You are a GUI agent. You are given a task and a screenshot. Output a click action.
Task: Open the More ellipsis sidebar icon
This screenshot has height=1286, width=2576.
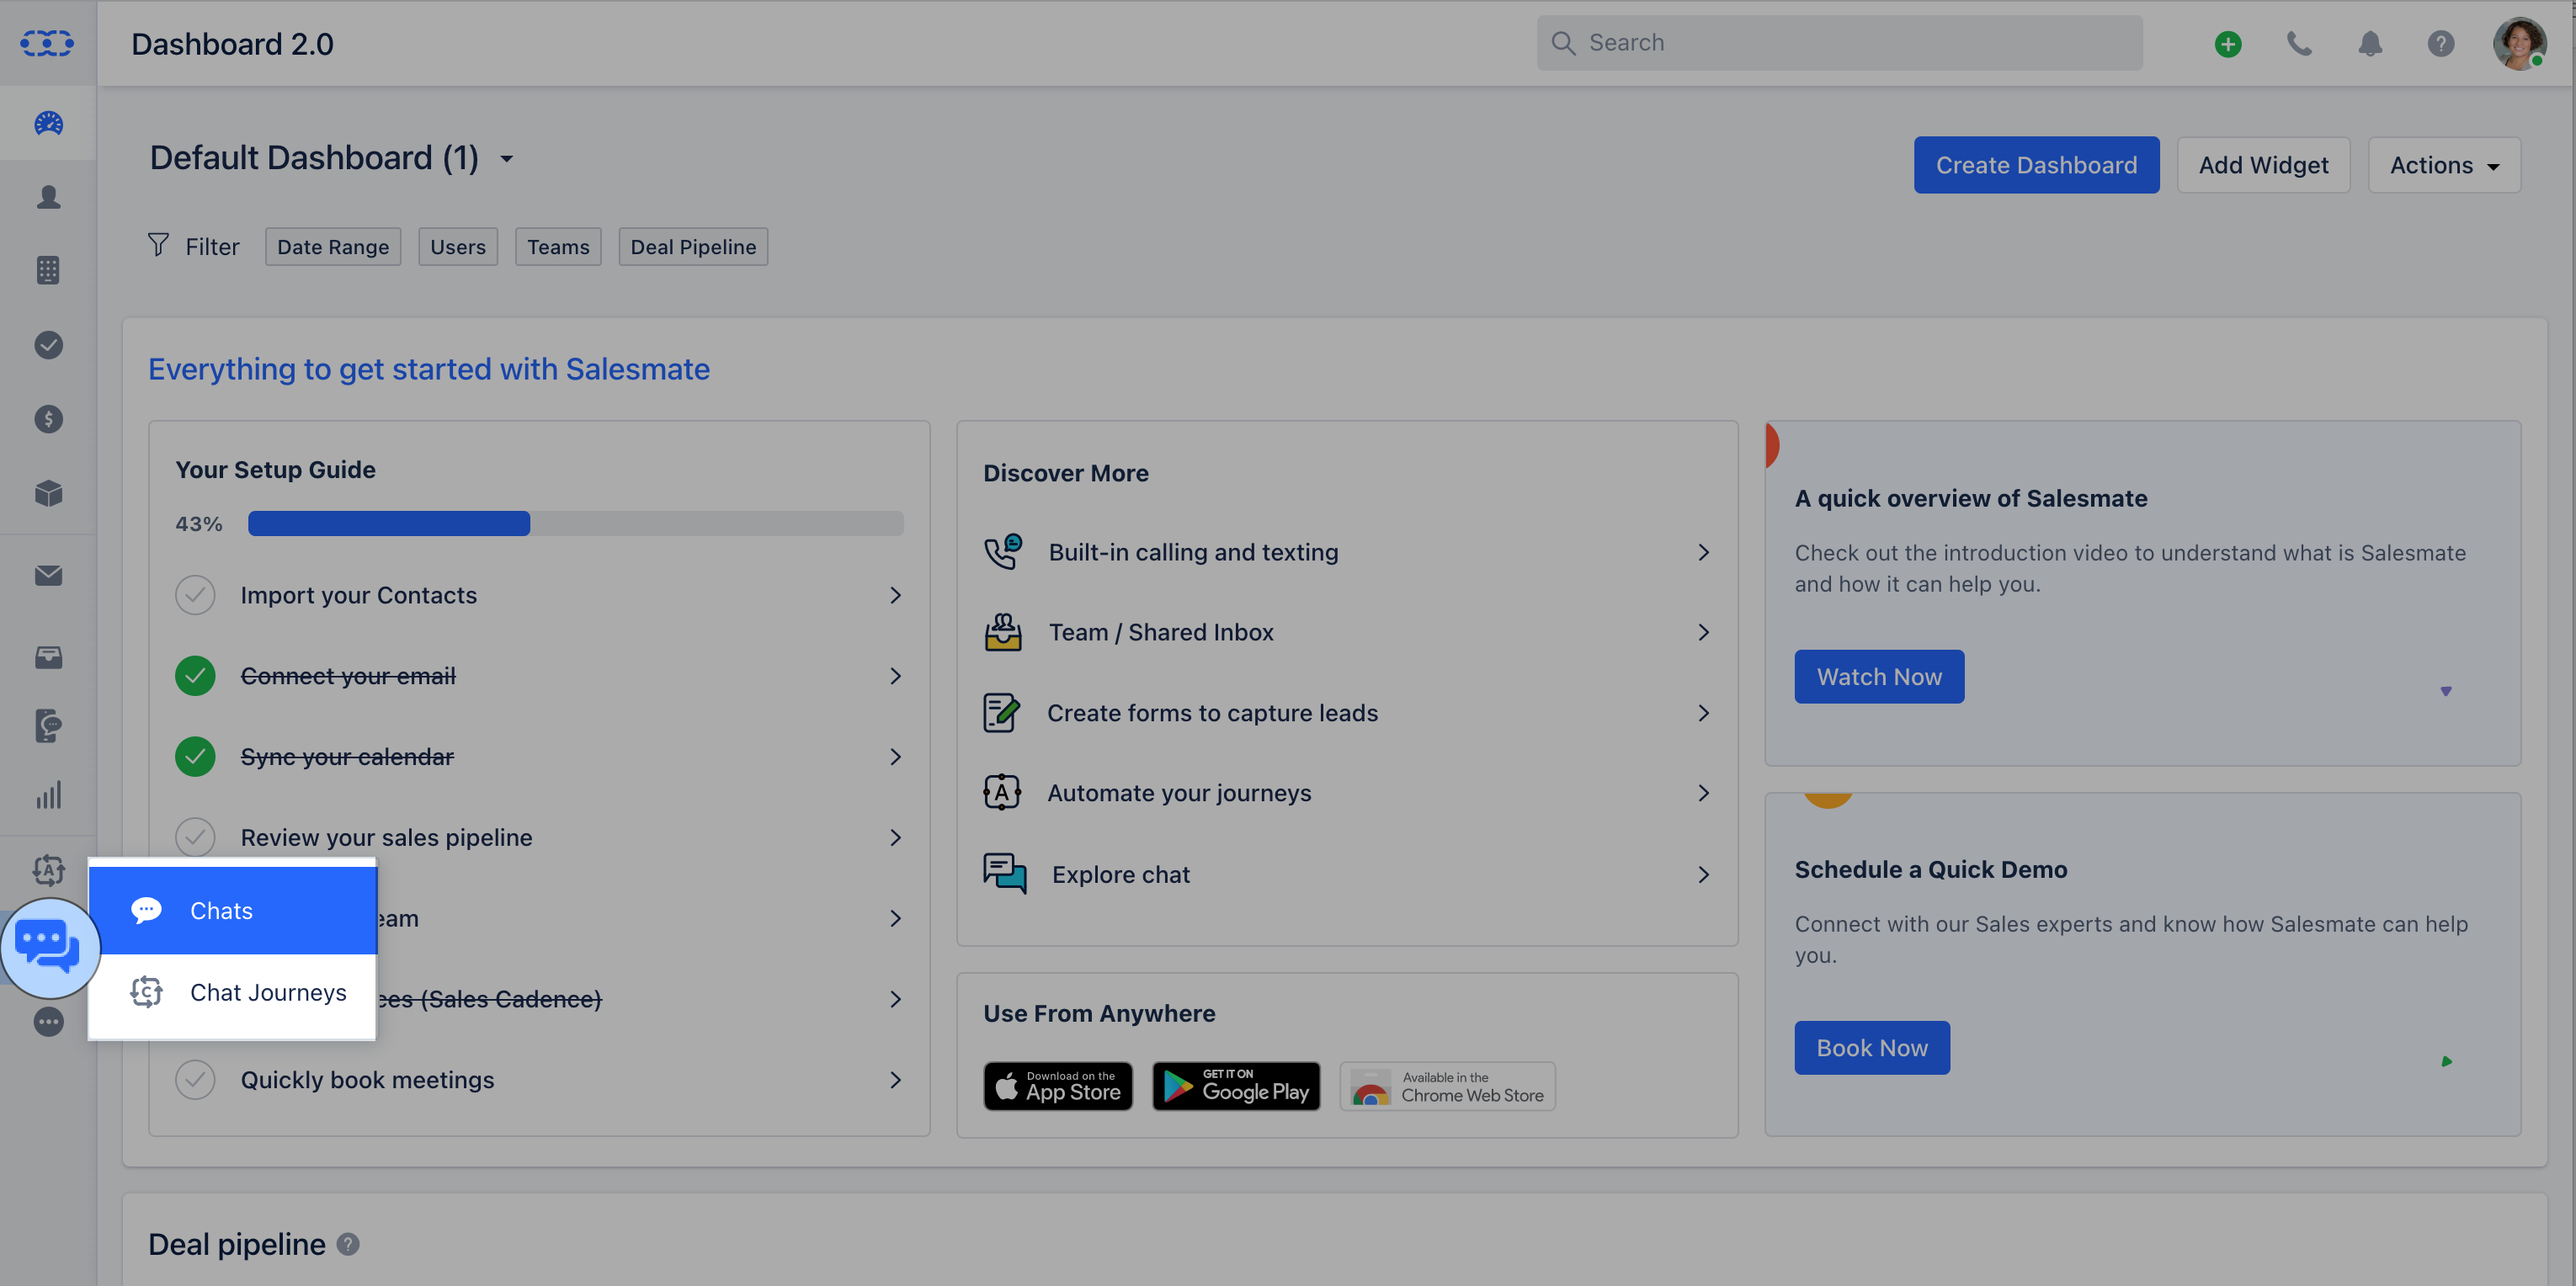[x=48, y=1022]
